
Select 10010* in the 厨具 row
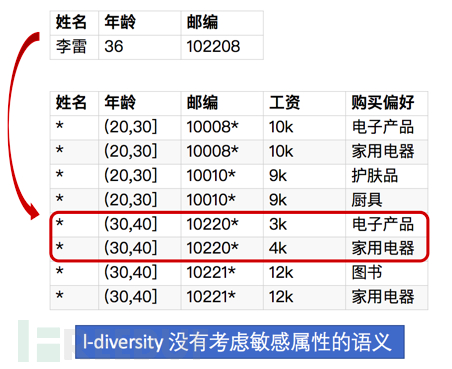222,200
